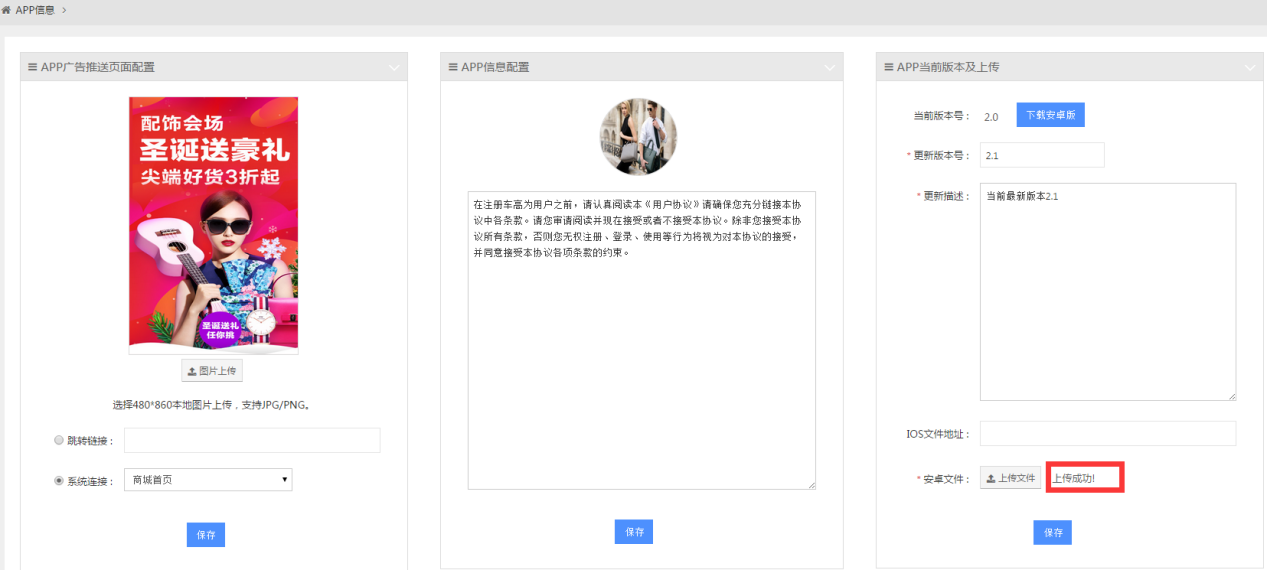Click the IOS文件地址 input field

(x=1107, y=434)
